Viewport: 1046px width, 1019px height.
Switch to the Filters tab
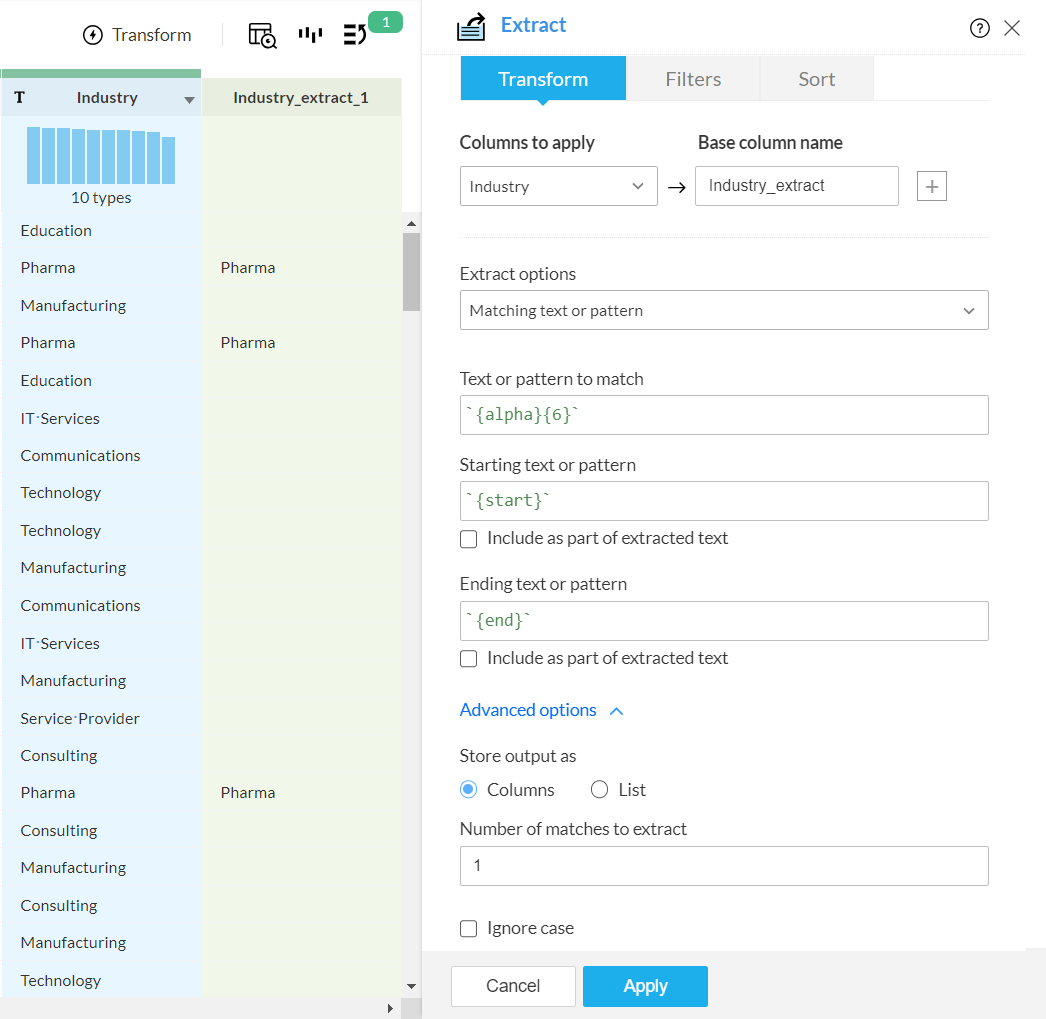693,79
